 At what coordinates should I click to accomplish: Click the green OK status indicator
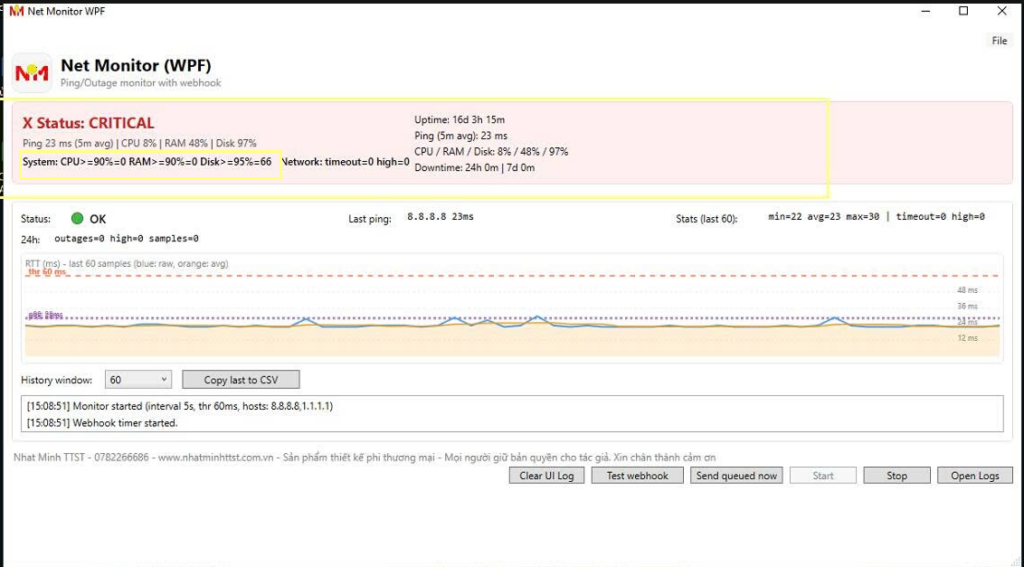pos(77,219)
